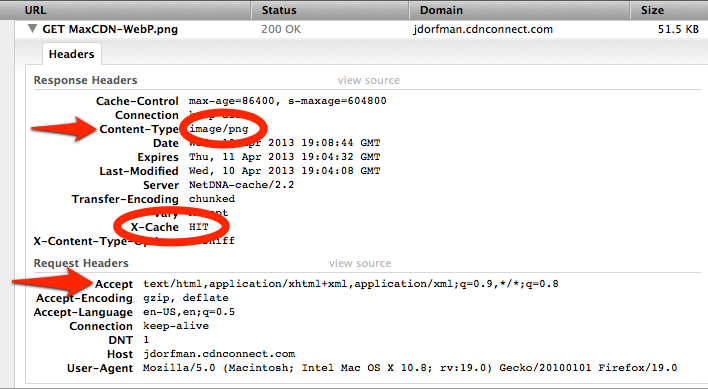Click the Accept-Encoding gzip, deflate value
Viewport: 708px width, 389px height.
click(186, 298)
